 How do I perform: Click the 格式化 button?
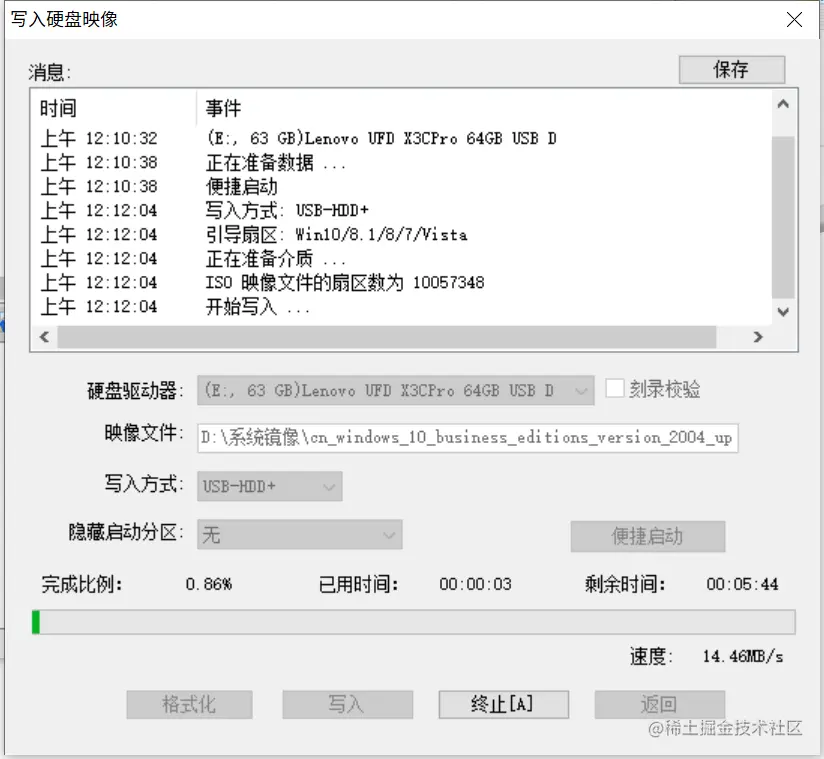coord(189,704)
